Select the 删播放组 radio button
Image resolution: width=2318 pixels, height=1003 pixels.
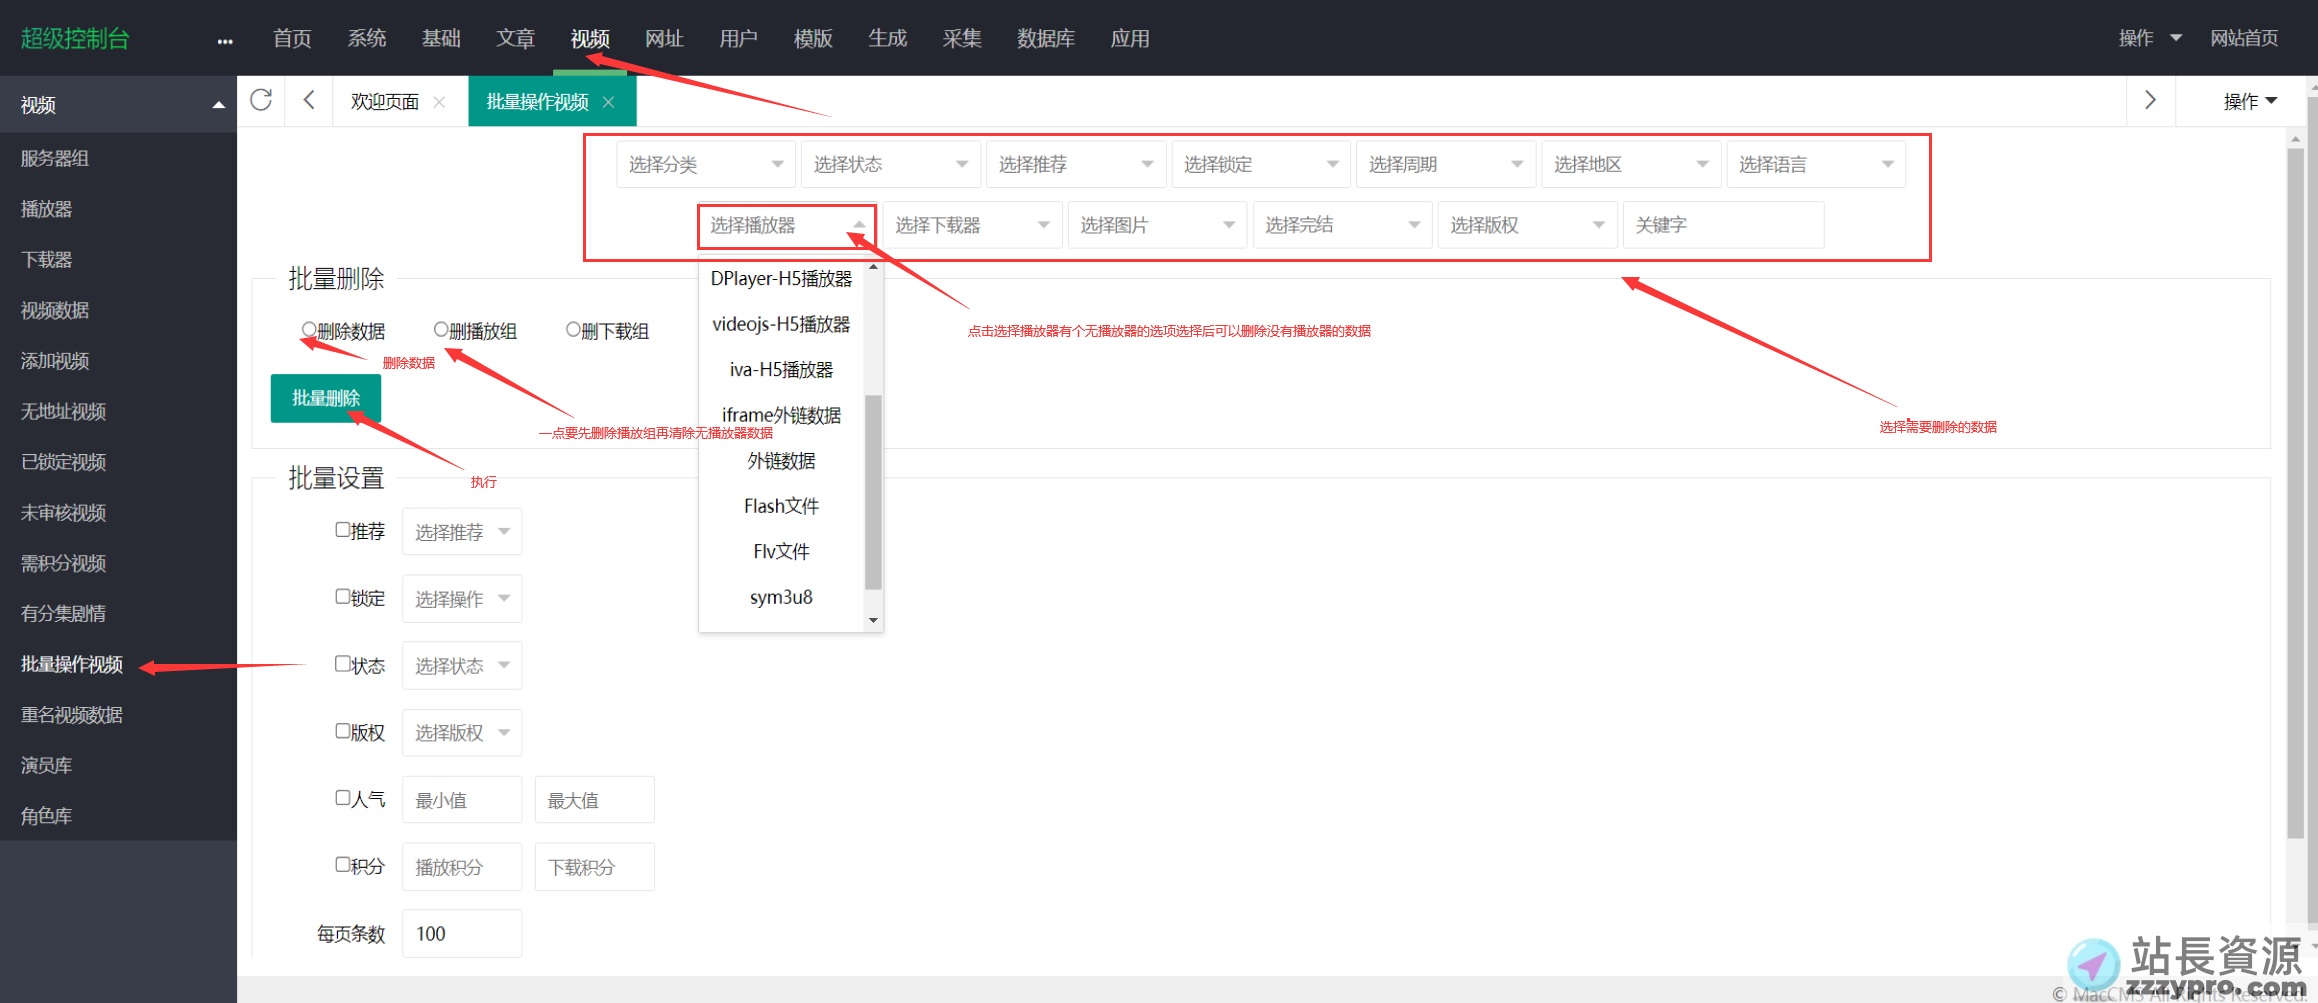pos(441,329)
